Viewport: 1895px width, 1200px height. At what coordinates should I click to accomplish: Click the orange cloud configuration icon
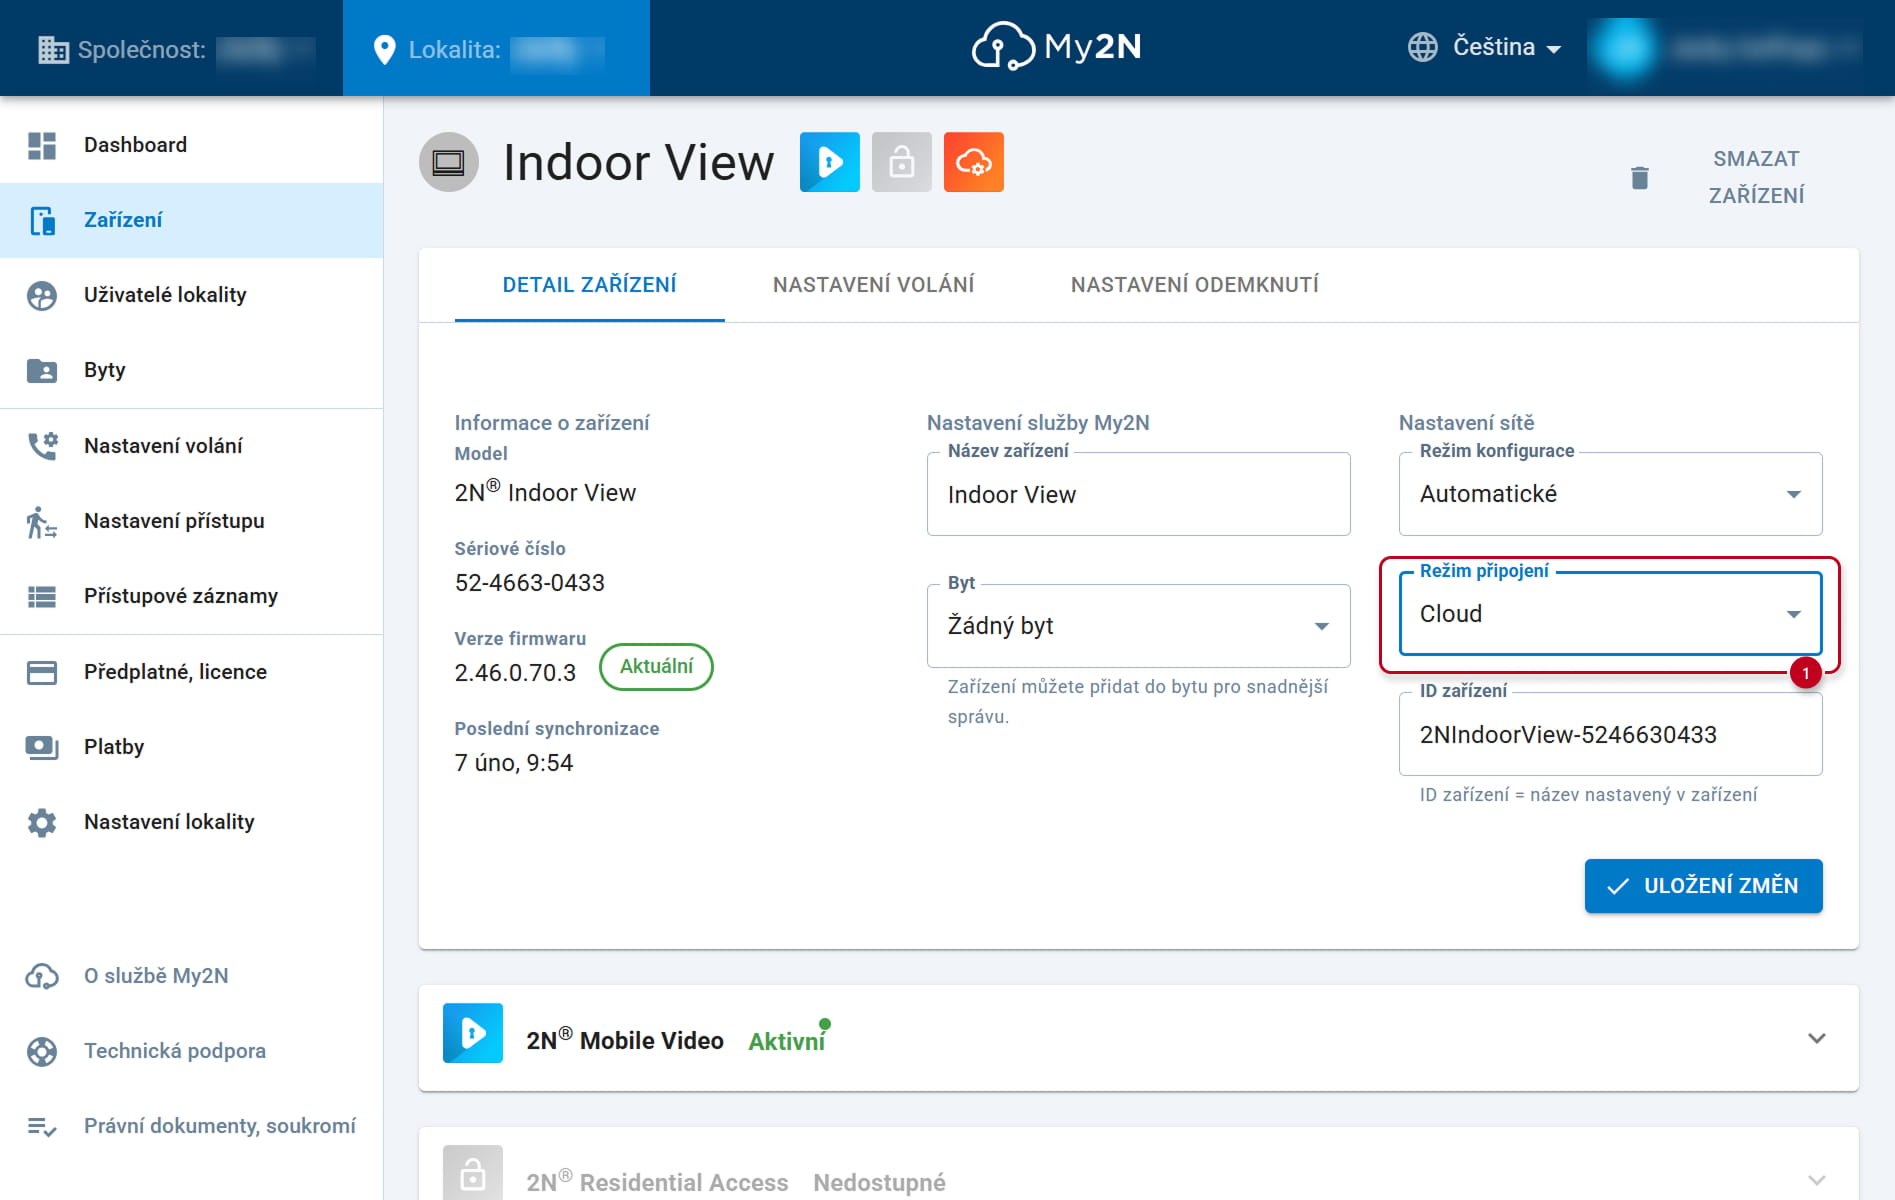(x=974, y=162)
